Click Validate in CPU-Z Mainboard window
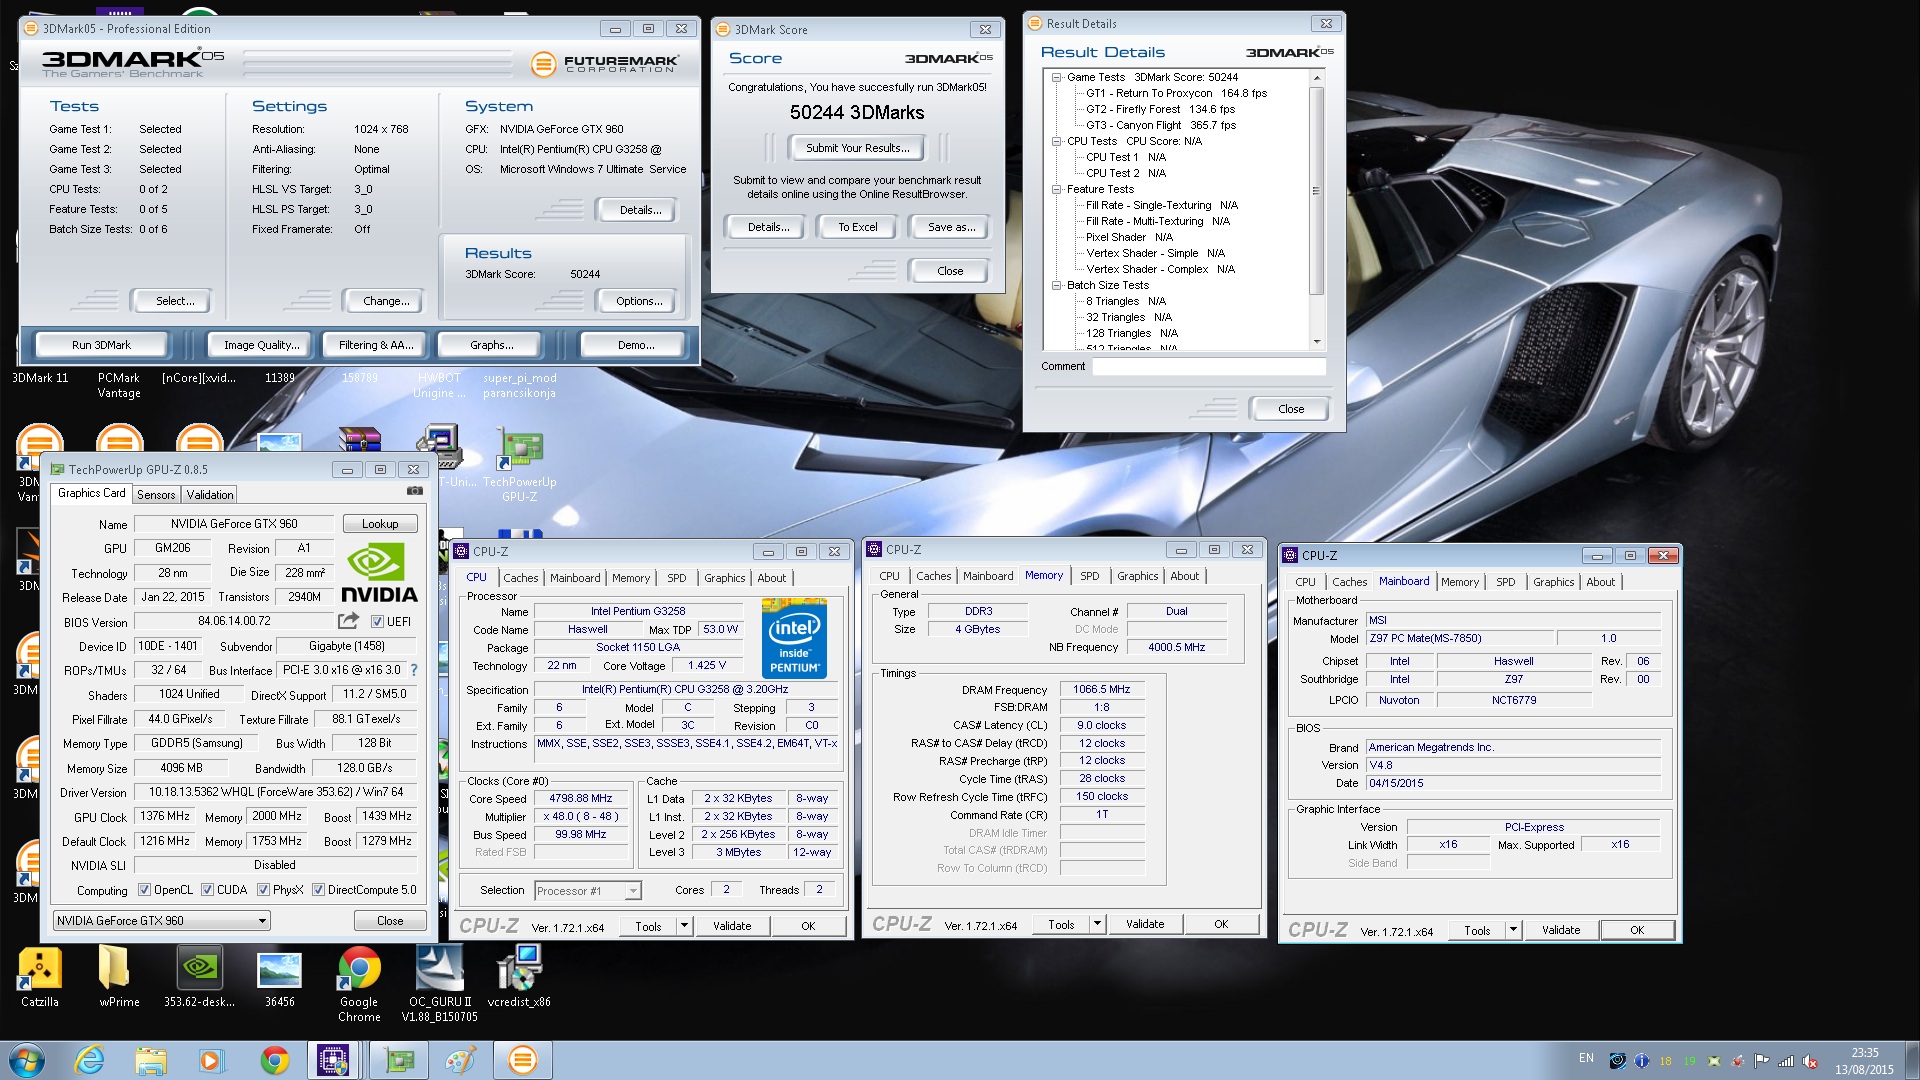1920x1080 pixels. (x=1561, y=930)
